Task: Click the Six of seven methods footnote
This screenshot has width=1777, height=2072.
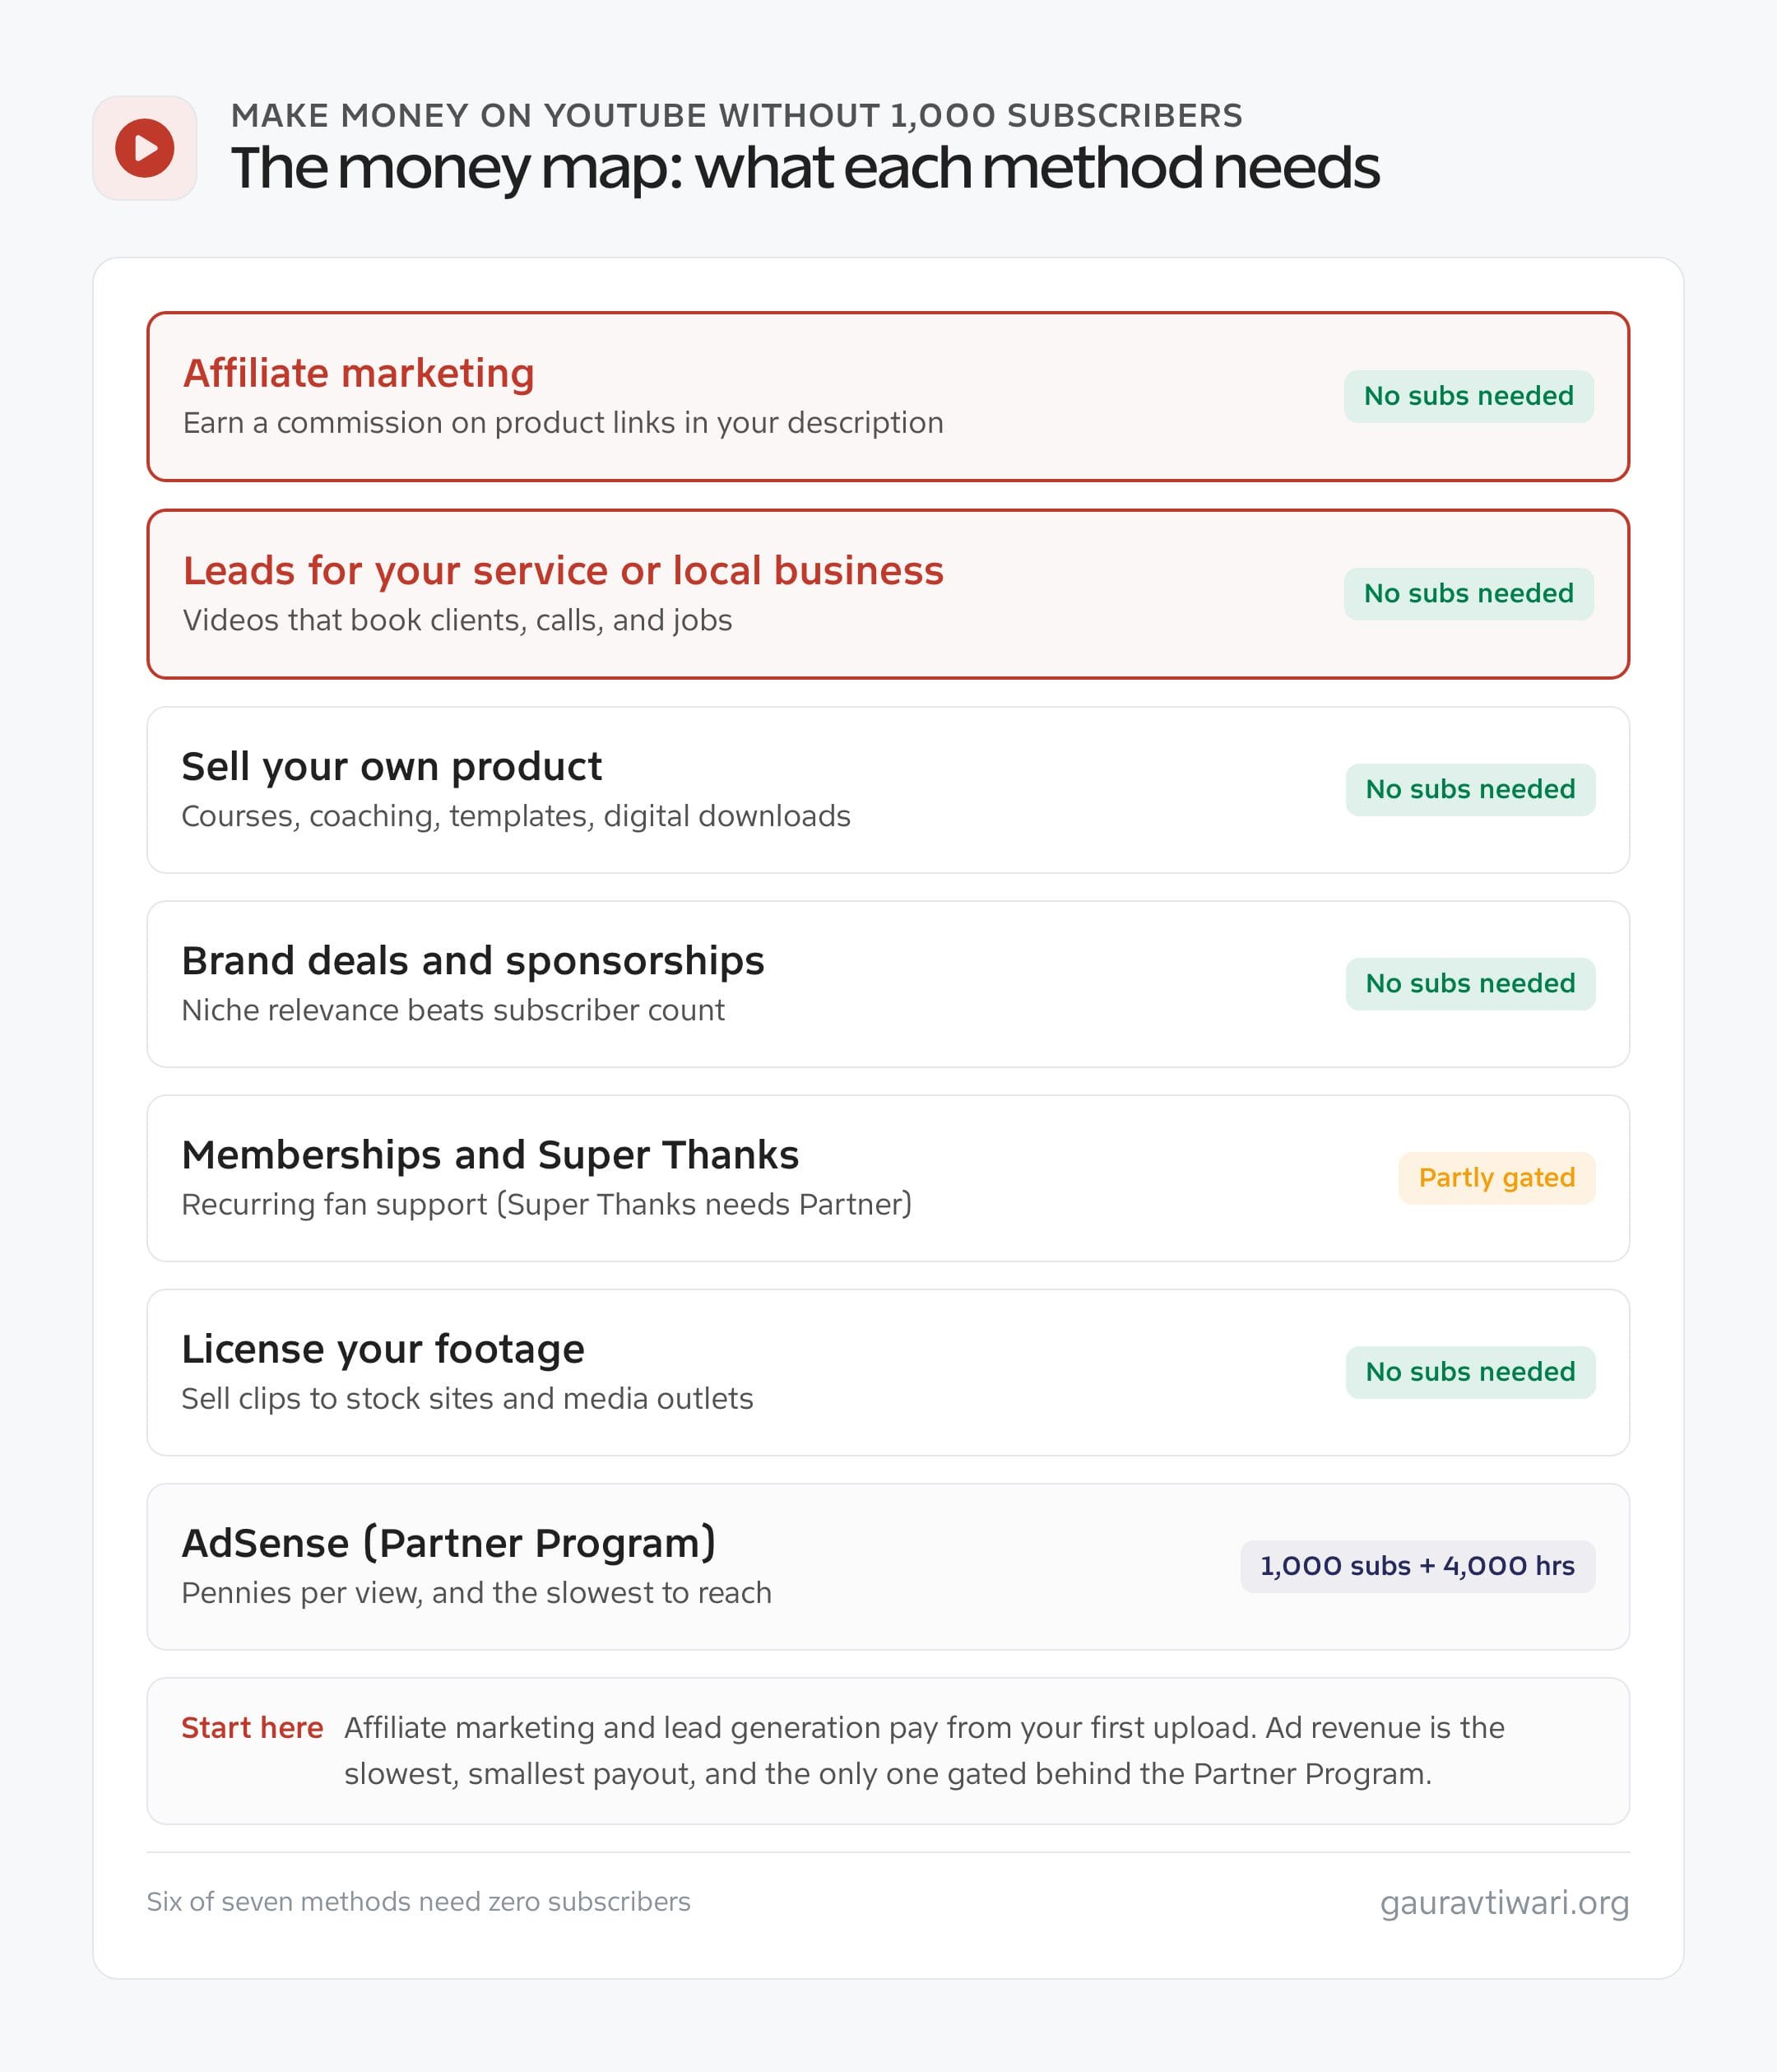Action: pos(418,1902)
